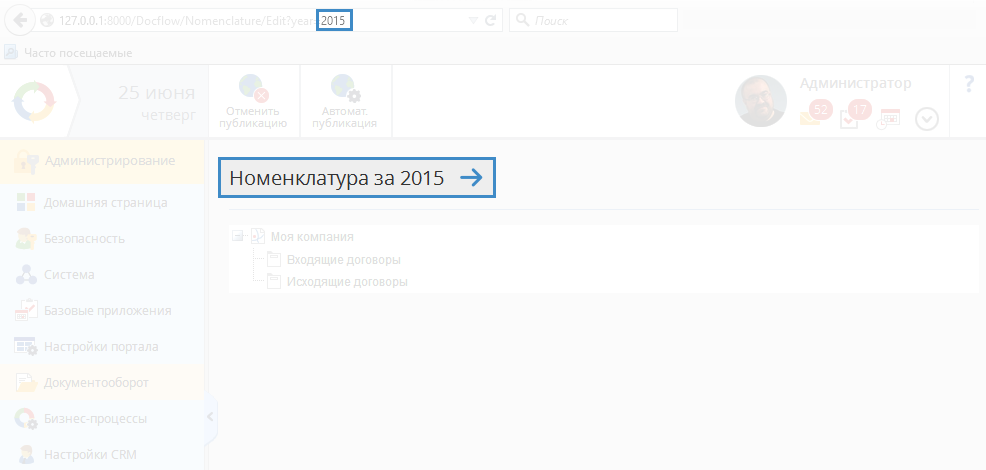Open the messages envelope icon with badge 52
This screenshot has width=986, height=470.
point(812,116)
